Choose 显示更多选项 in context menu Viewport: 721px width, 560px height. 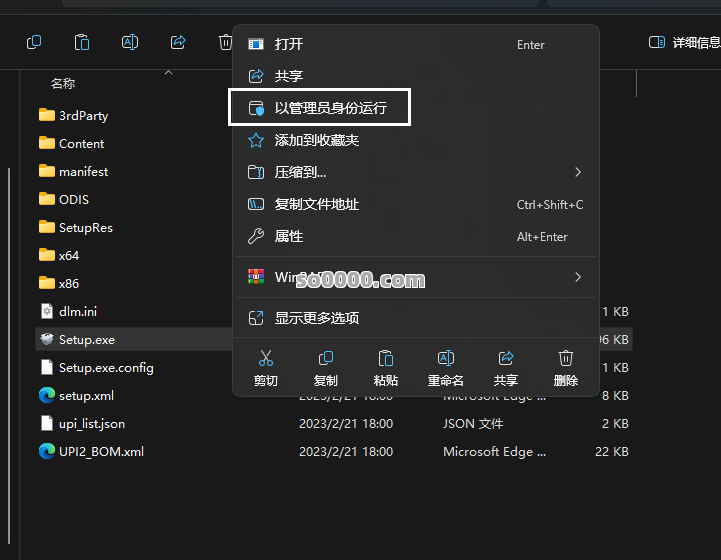pos(317,318)
